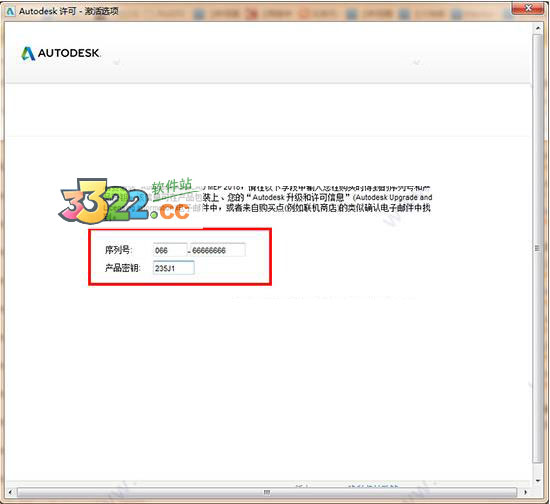Click the 序列号 label
Screen dimensions: 550x504
[x=118, y=250]
